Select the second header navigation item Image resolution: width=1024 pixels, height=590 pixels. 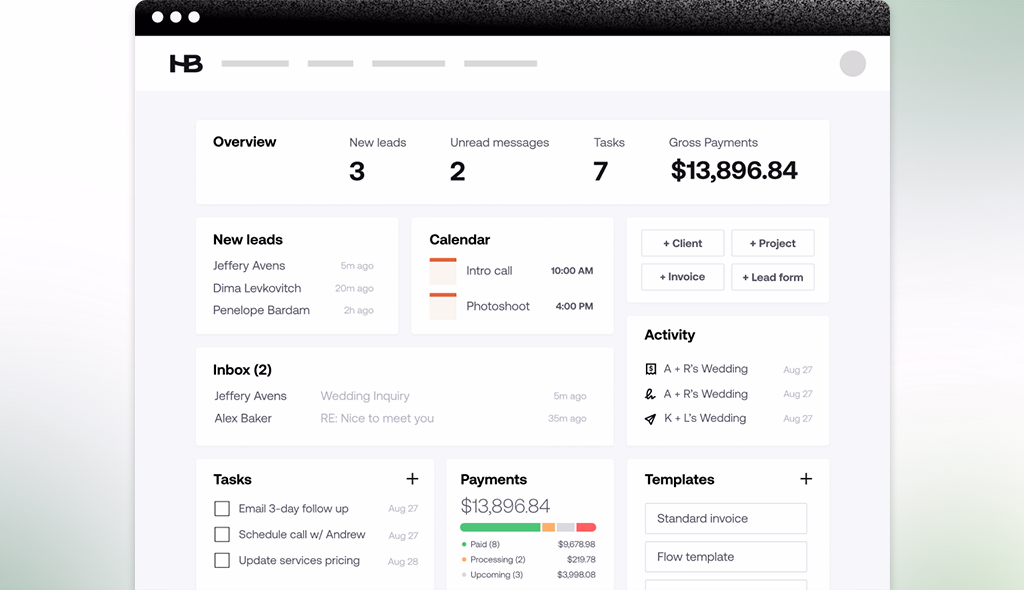click(x=330, y=63)
